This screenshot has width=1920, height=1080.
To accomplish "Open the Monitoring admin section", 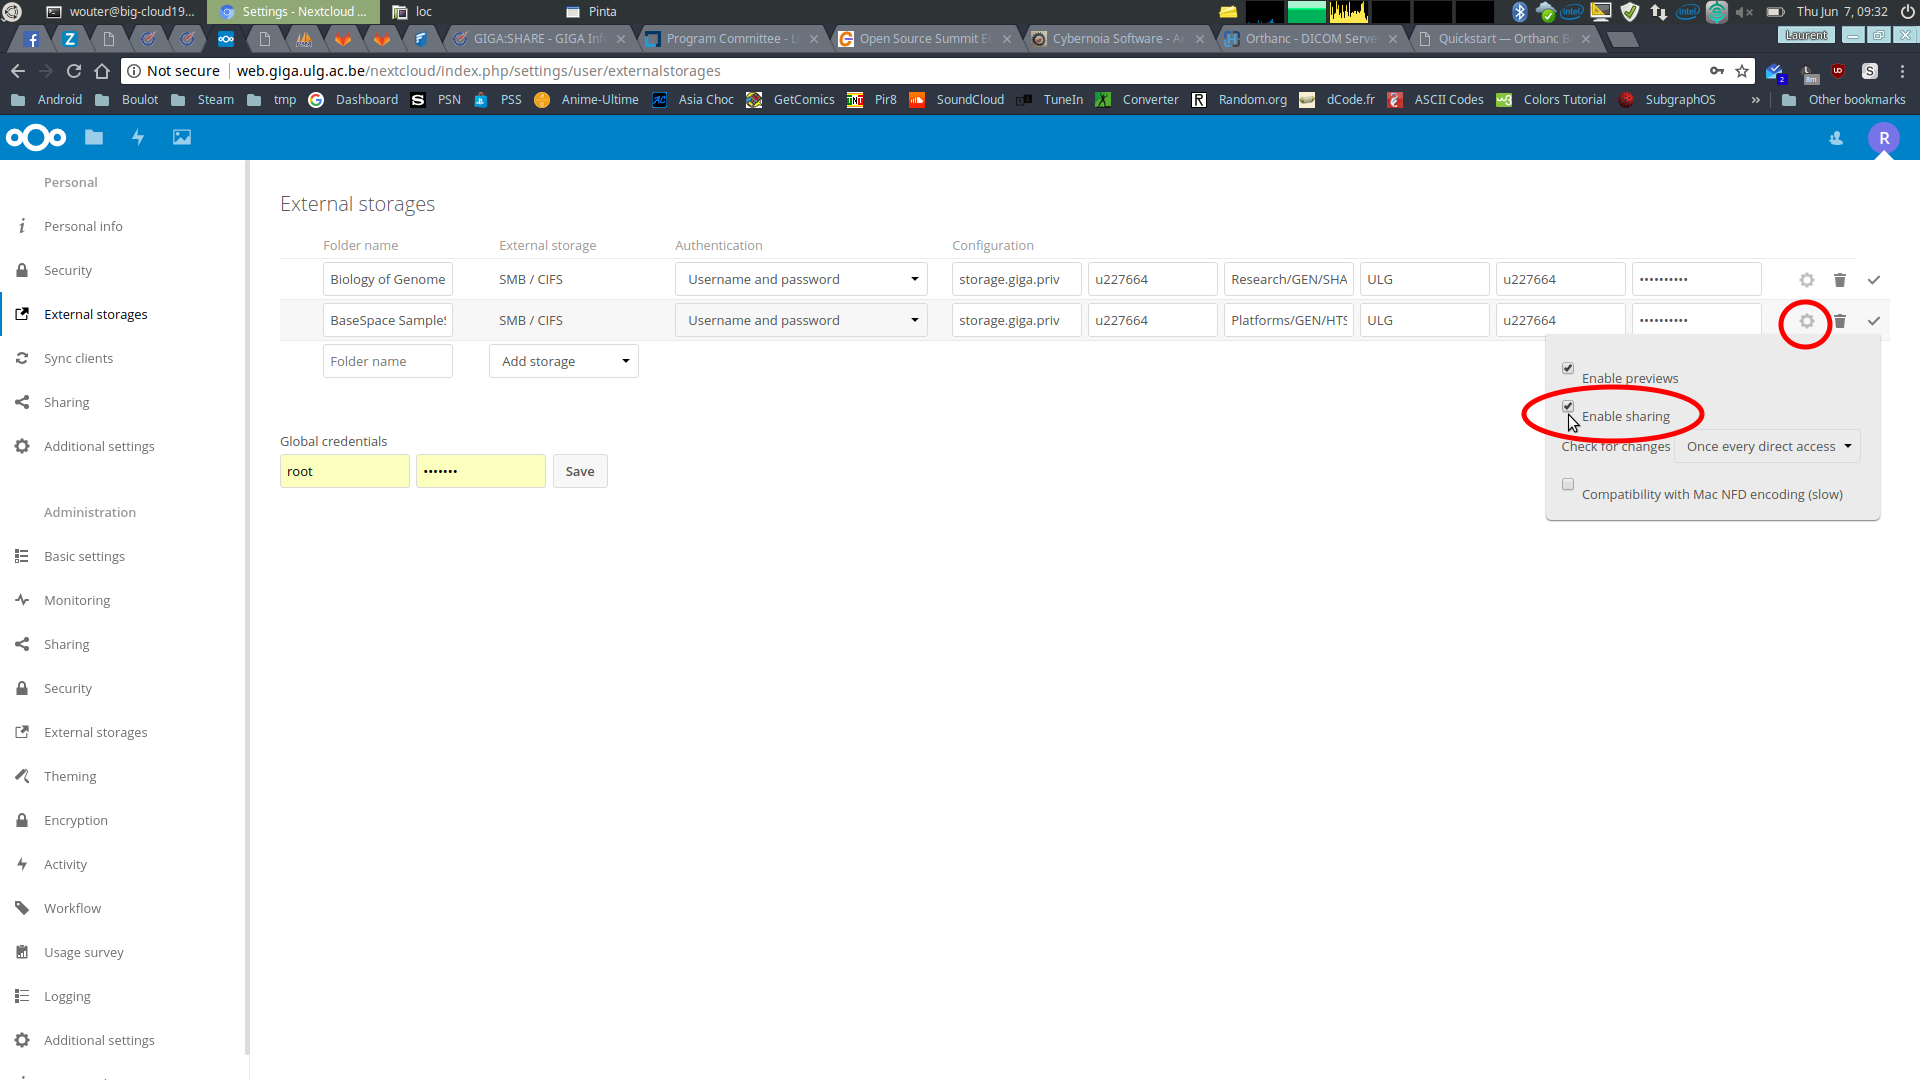I will pyautogui.click(x=77, y=600).
